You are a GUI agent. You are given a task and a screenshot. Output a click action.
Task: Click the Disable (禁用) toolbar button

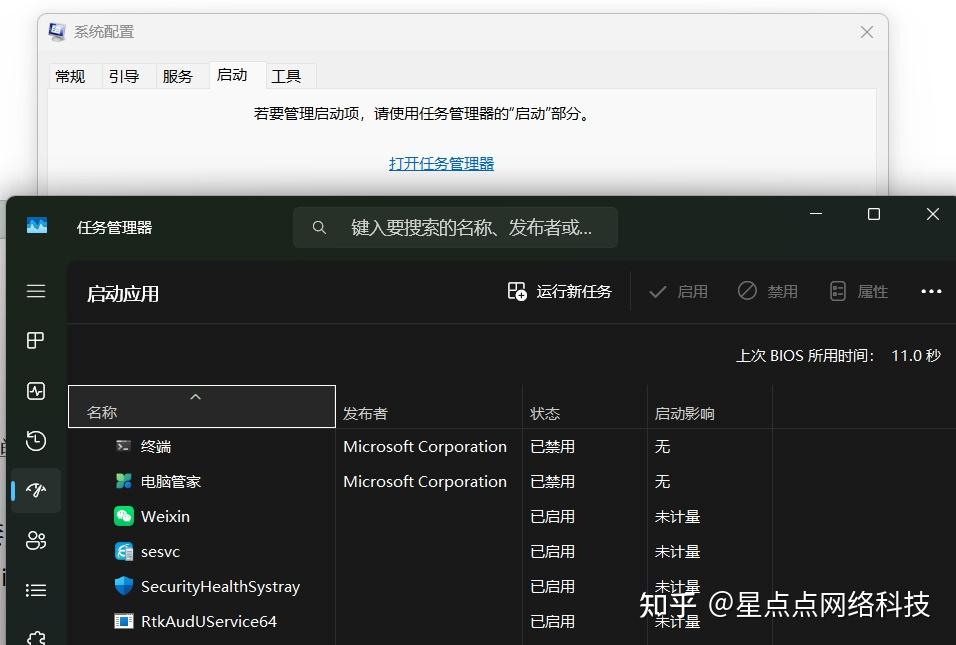(x=768, y=291)
